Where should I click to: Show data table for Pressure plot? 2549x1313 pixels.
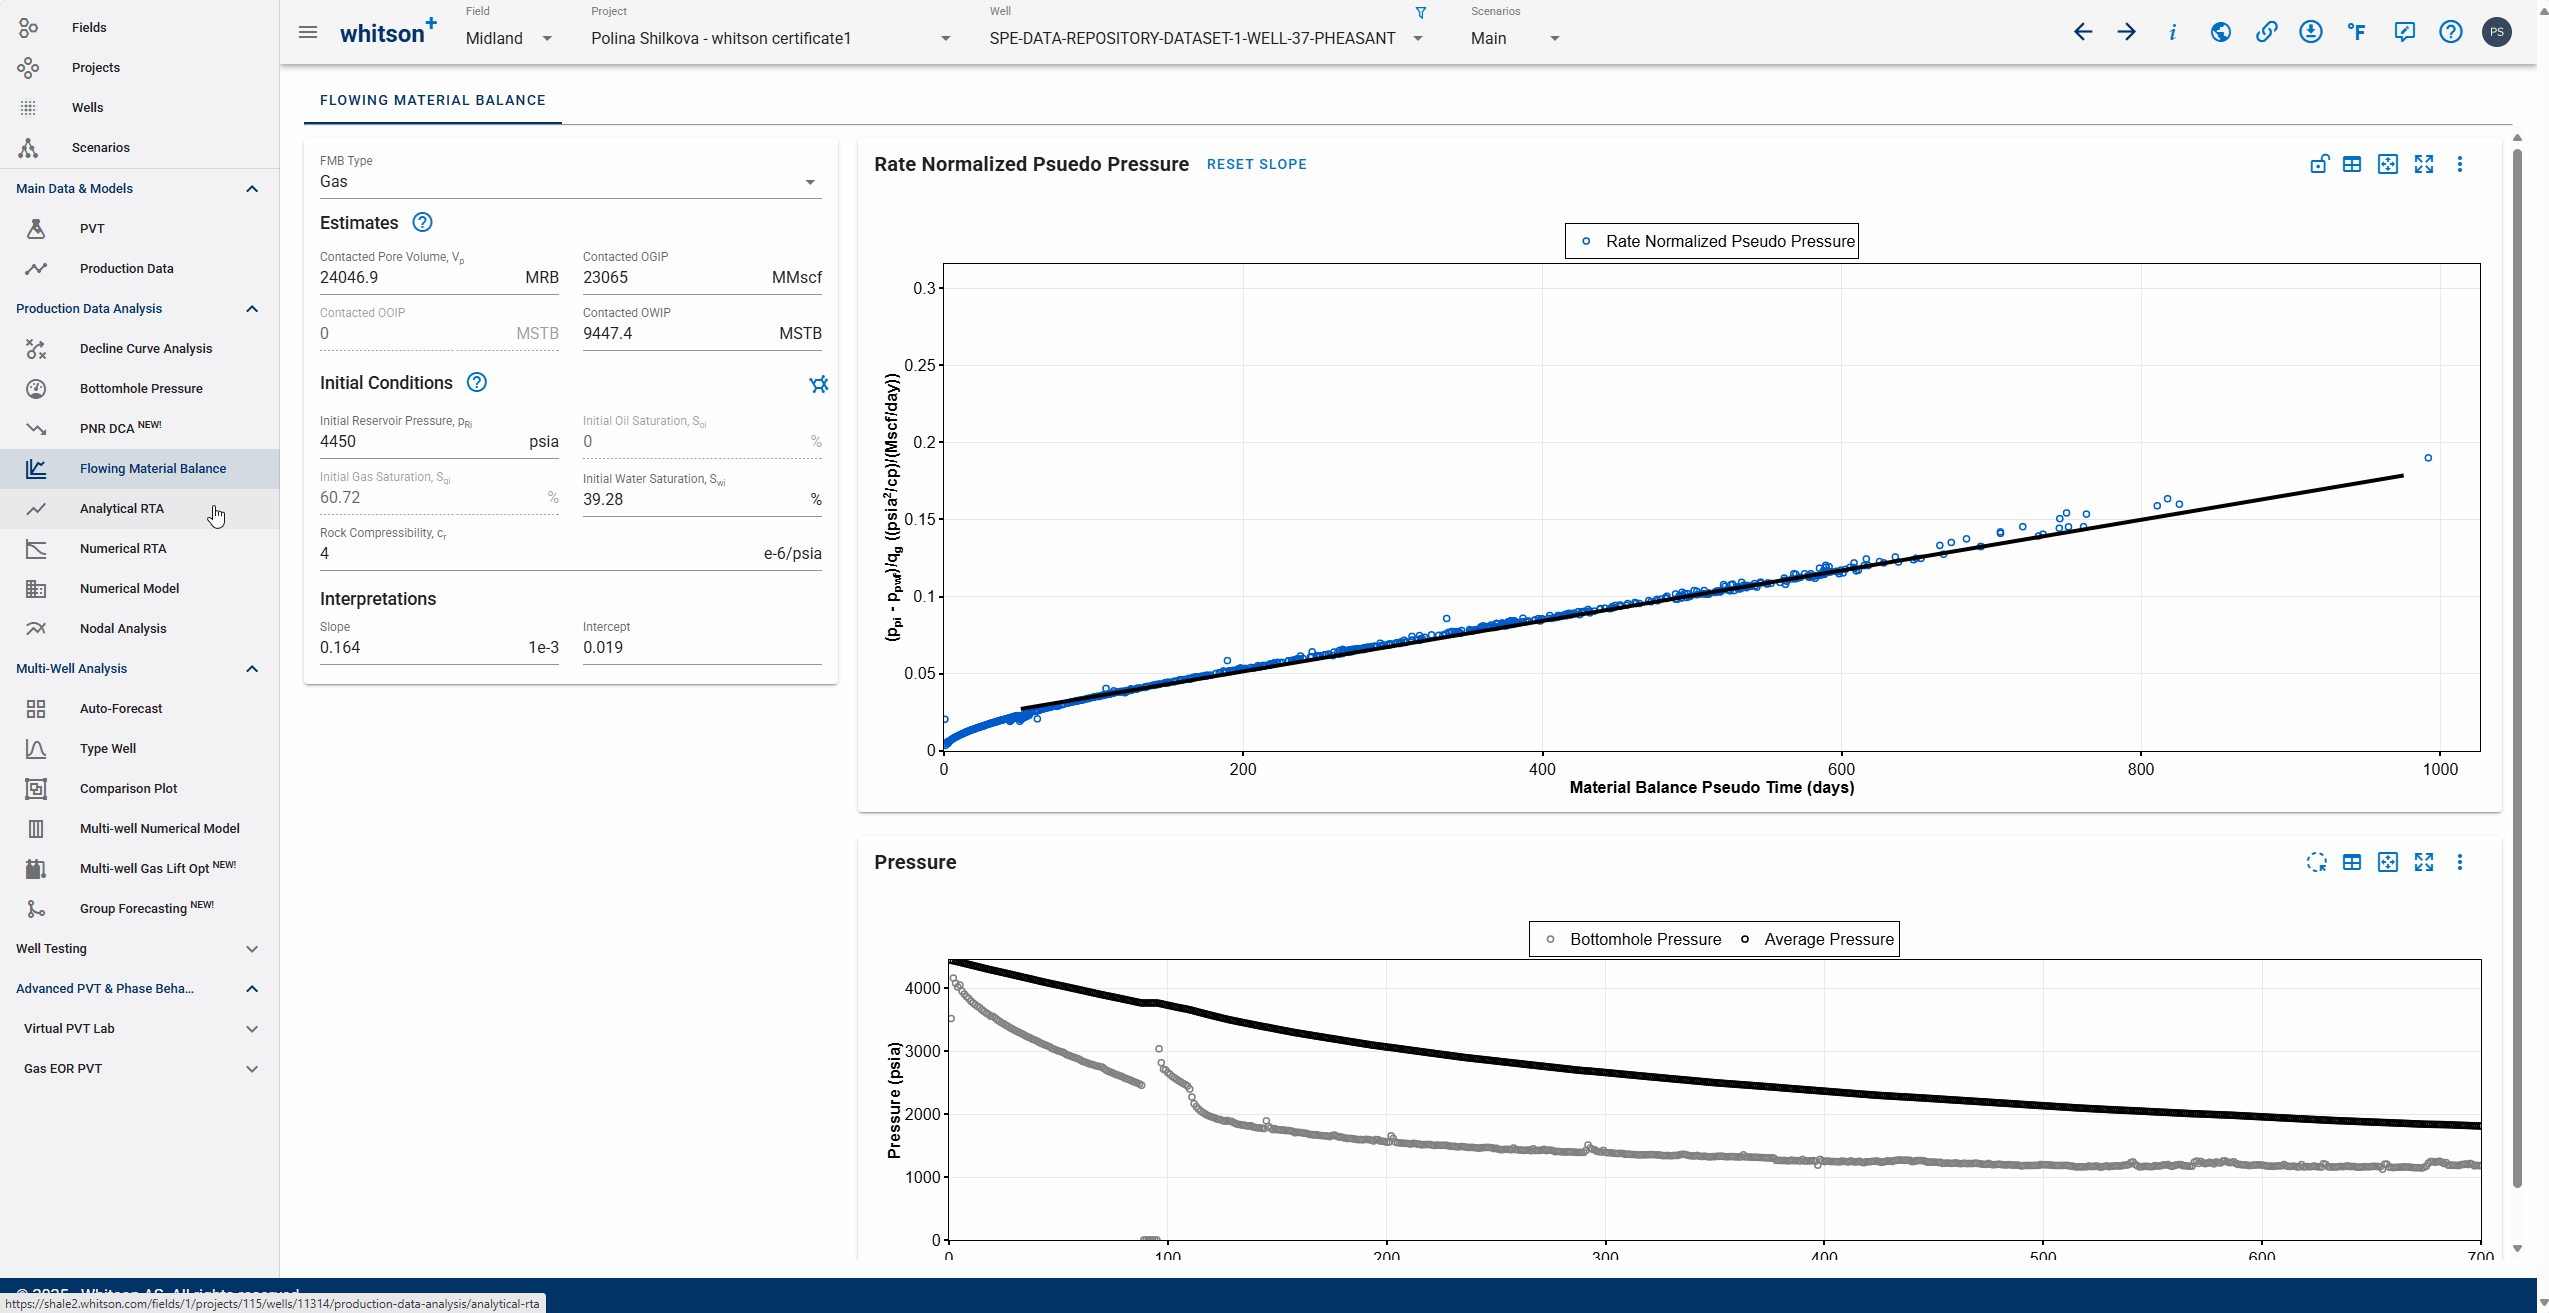point(2352,862)
